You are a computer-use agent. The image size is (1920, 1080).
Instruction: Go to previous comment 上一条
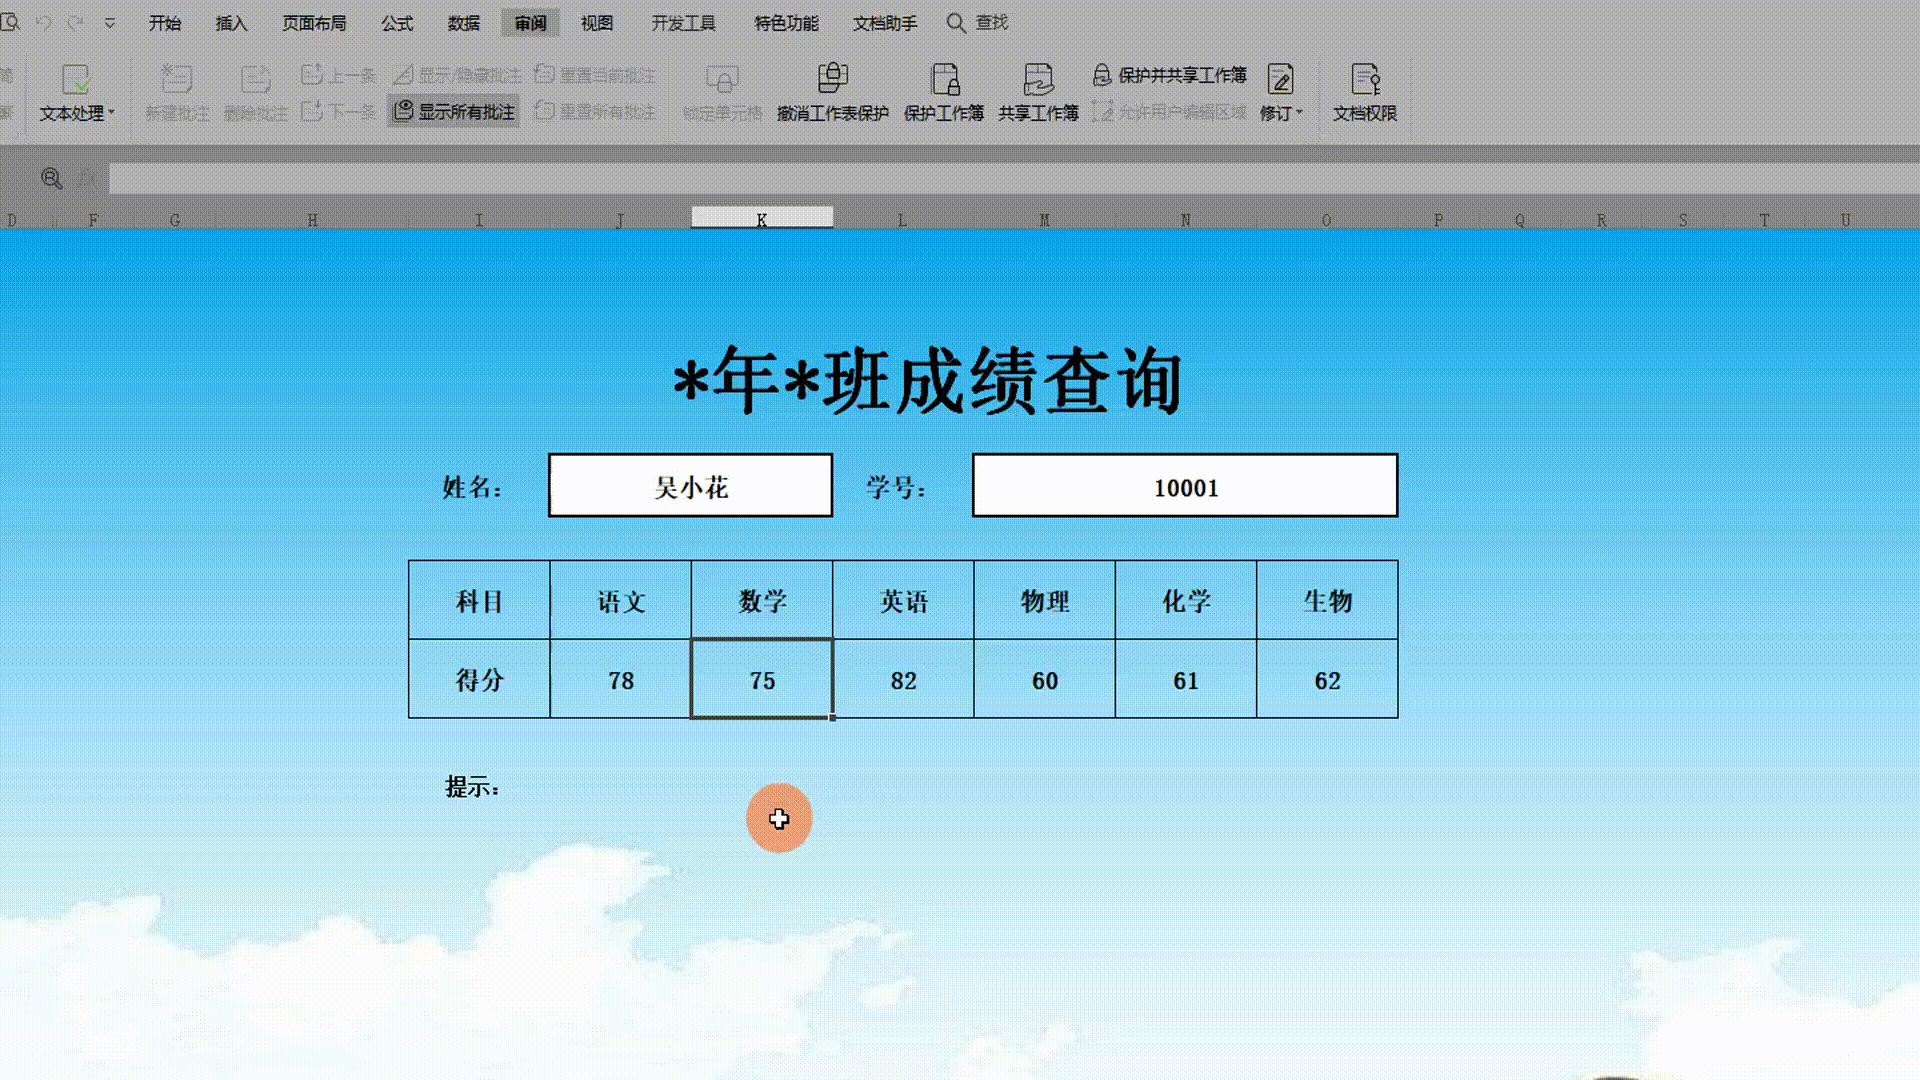pos(338,75)
